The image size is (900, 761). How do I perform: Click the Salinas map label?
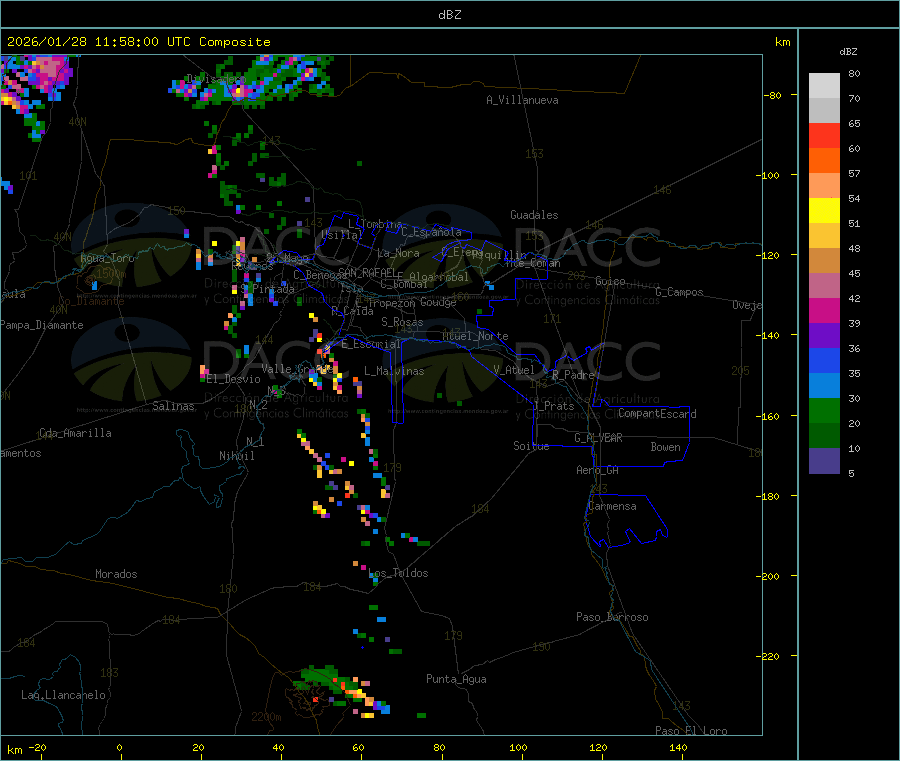[173, 406]
